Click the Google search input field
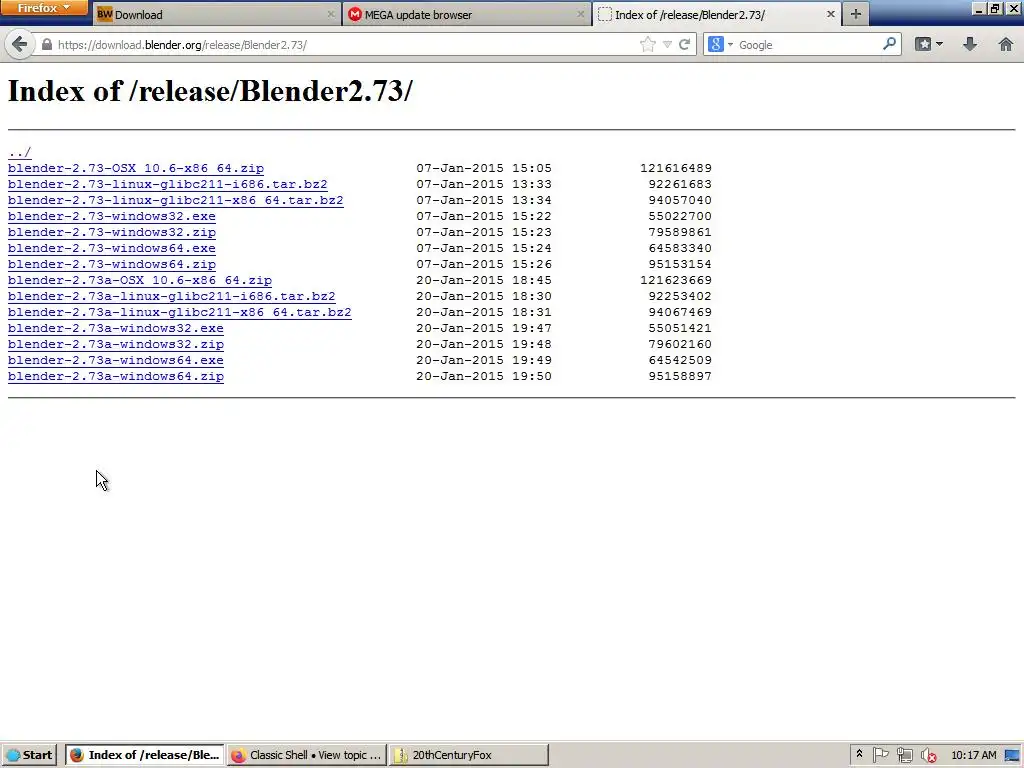Image resolution: width=1024 pixels, height=768 pixels. (x=808, y=44)
